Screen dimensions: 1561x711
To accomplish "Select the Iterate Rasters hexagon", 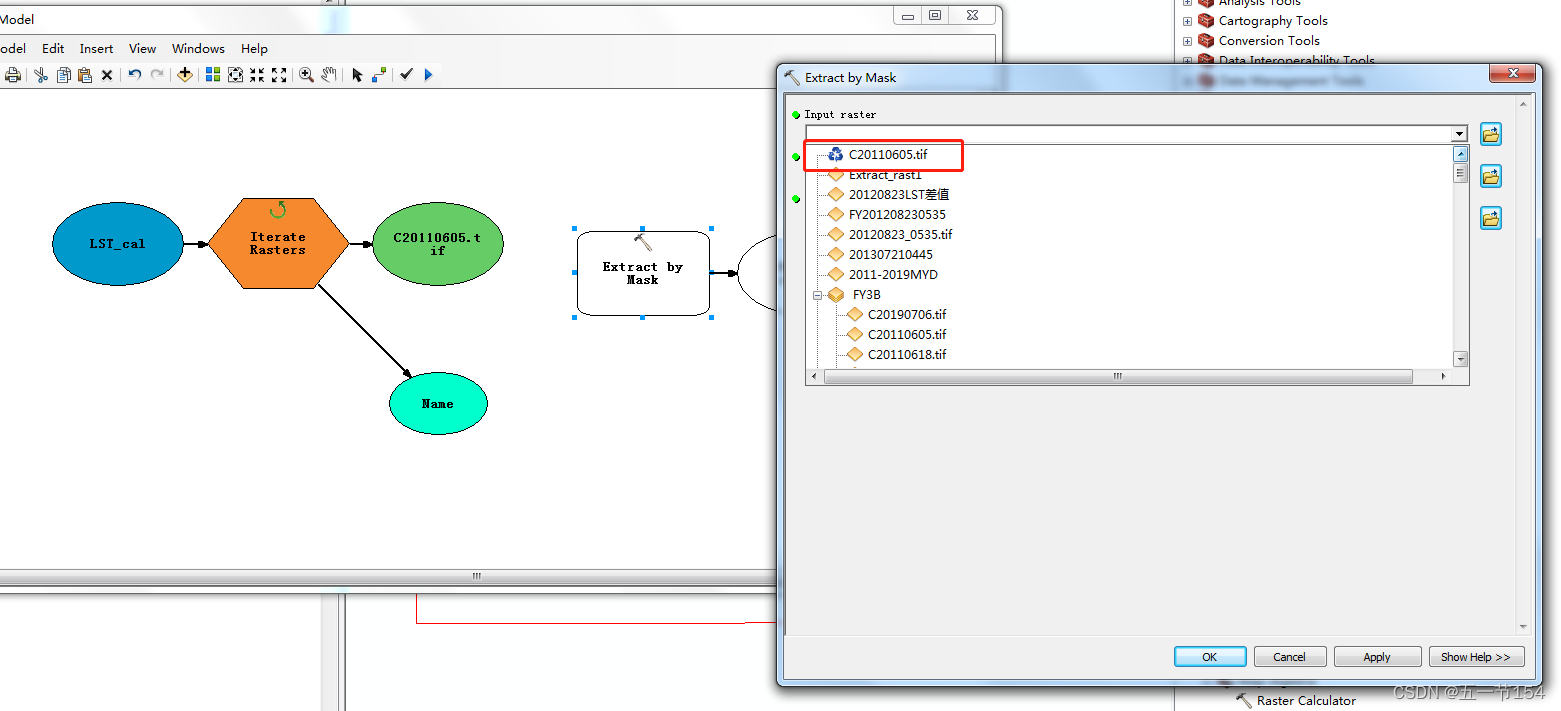I will click(278, 244).
